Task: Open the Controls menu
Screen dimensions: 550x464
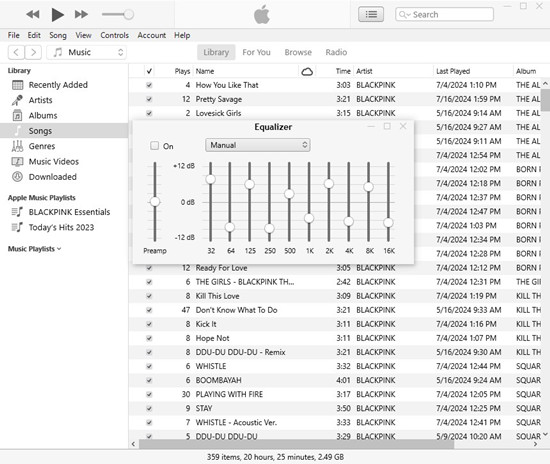Action: [x=114, y=35]
